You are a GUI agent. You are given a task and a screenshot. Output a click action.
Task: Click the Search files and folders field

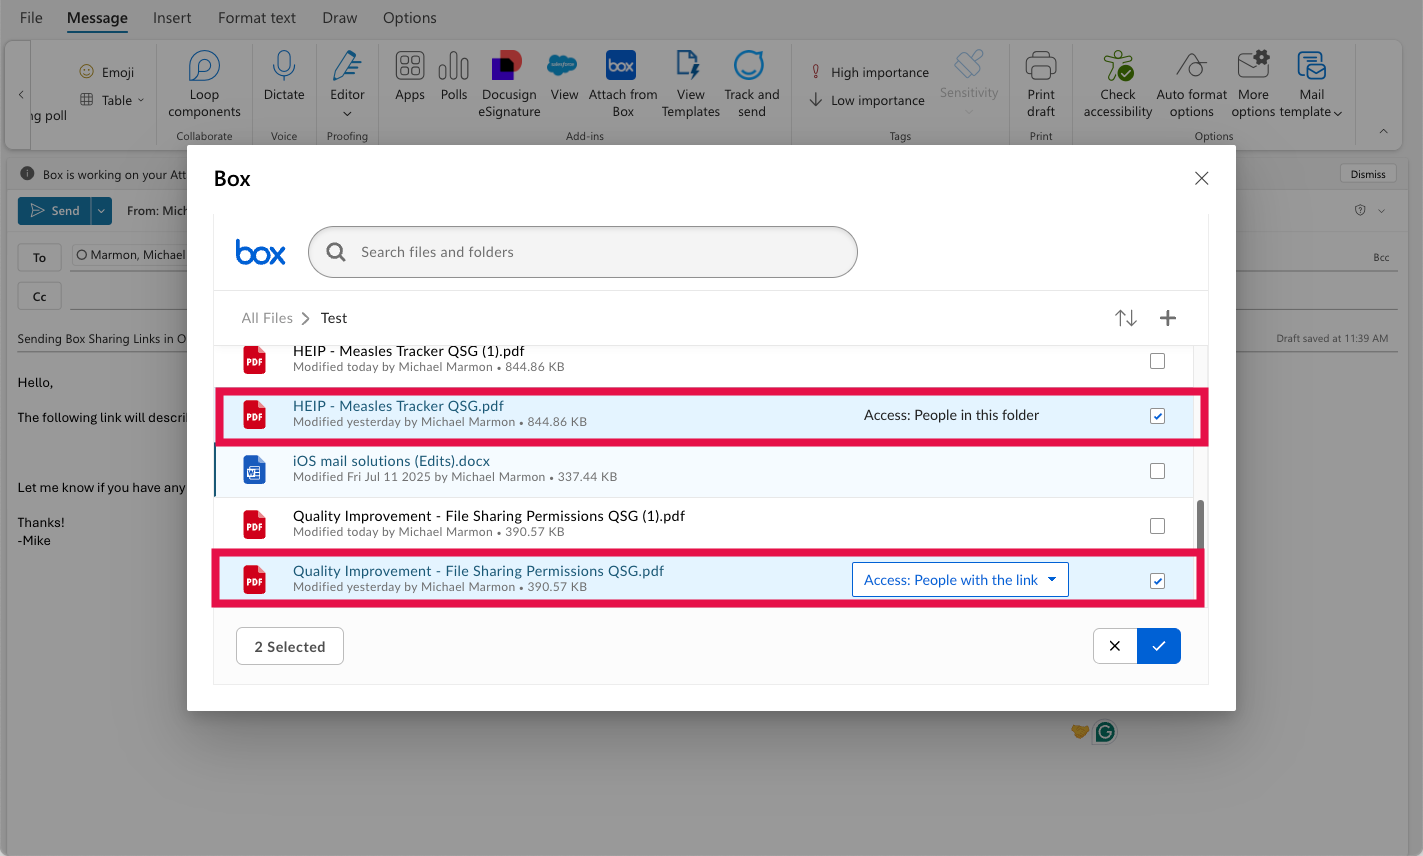click(583, 252)
